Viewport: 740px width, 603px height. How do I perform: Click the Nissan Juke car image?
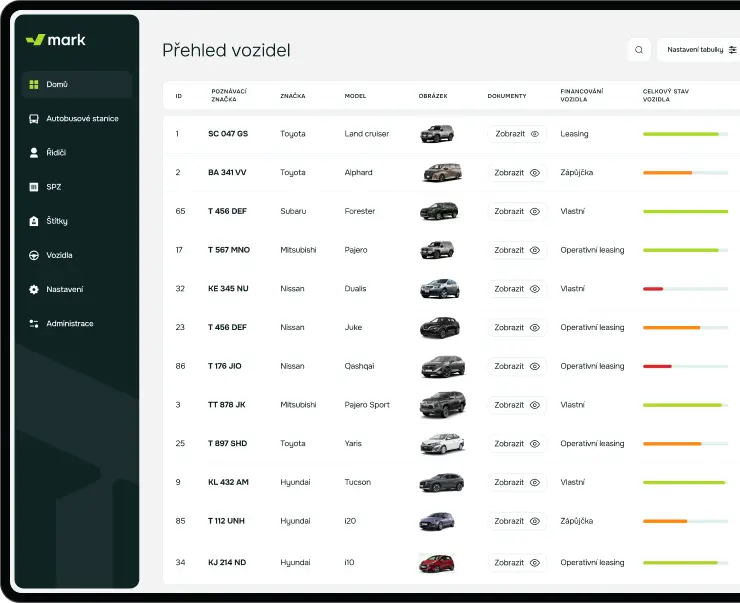coord(439,327)
